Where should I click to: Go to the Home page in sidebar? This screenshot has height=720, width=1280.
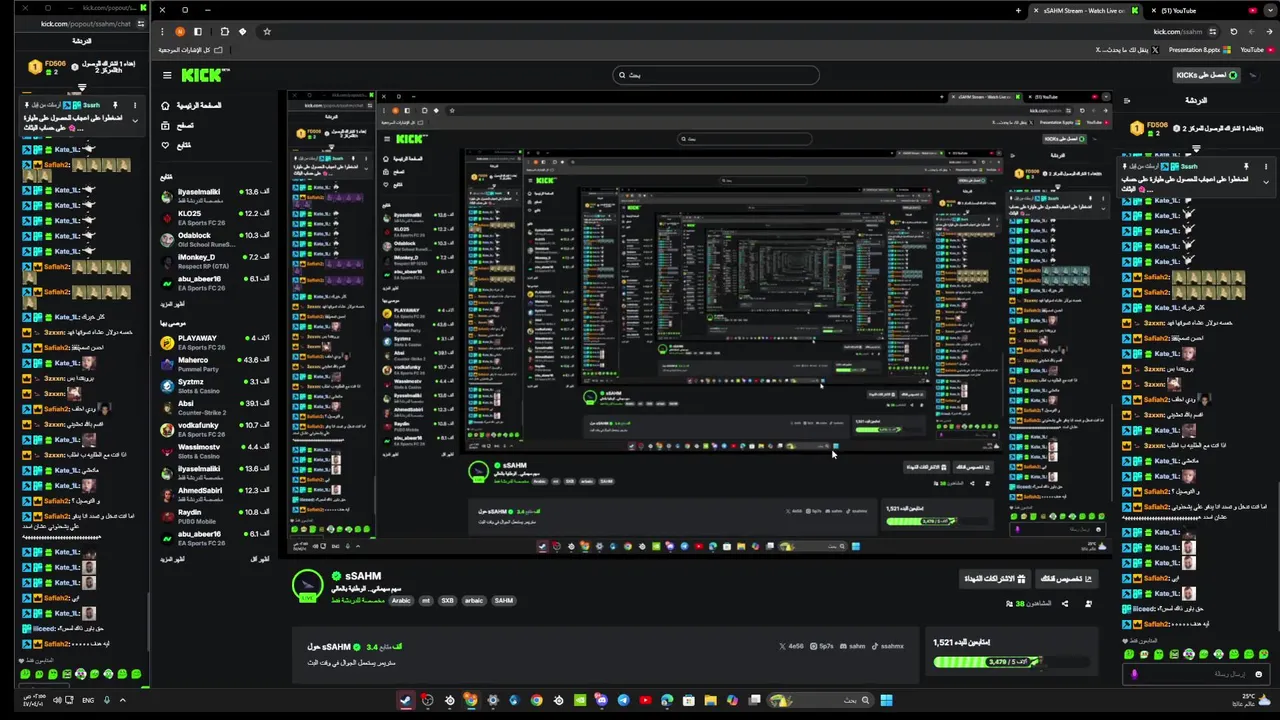coord(191,105)
